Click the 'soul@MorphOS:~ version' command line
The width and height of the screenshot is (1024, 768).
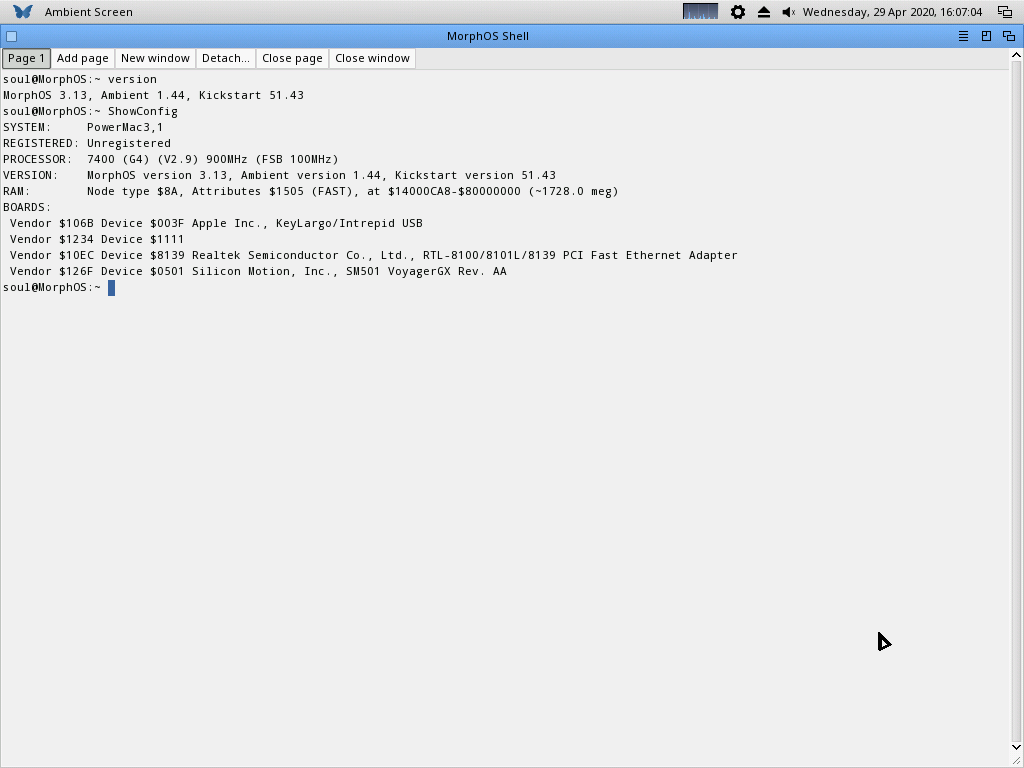coord(80,79)
